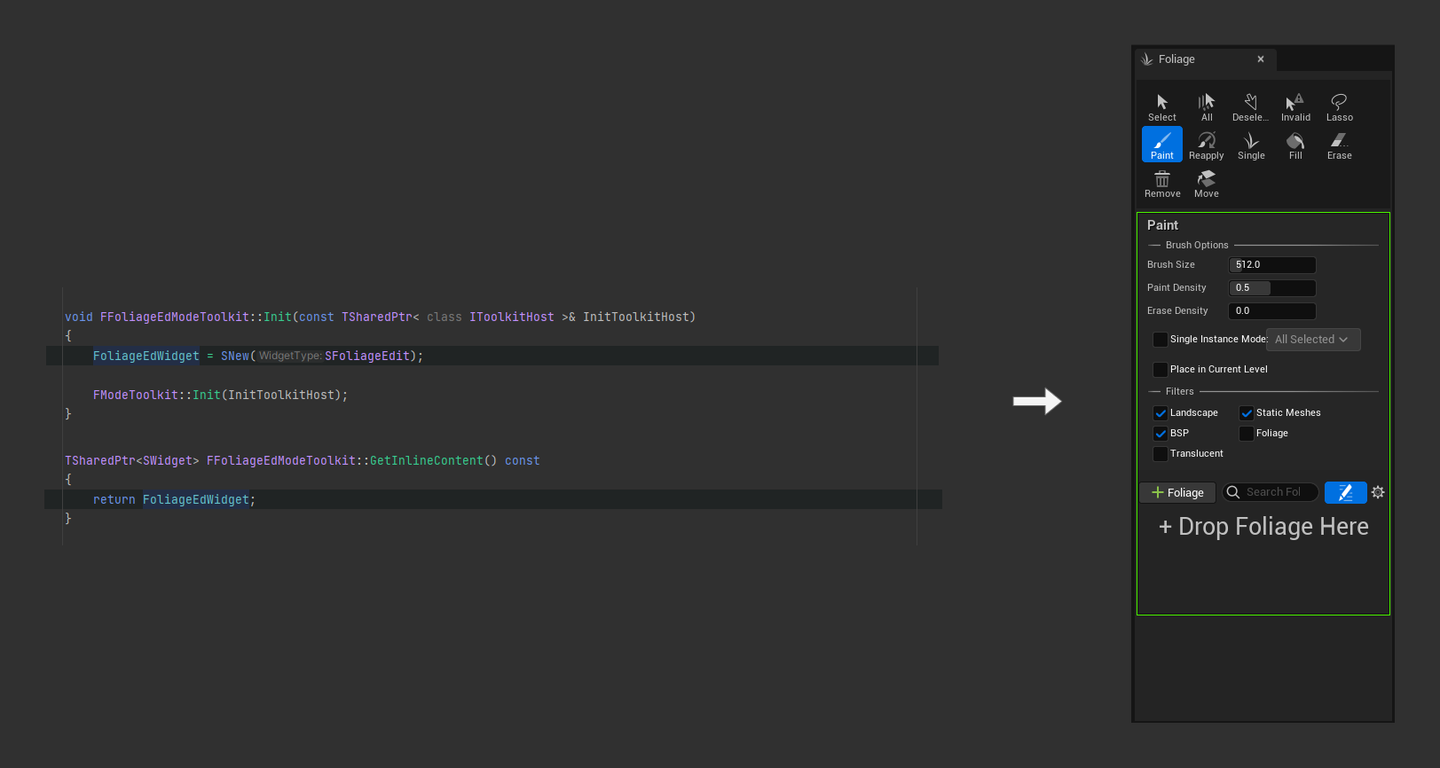Adjust the Paint Density slider
1440x768 pixels.
click(x=1272, y=288)
